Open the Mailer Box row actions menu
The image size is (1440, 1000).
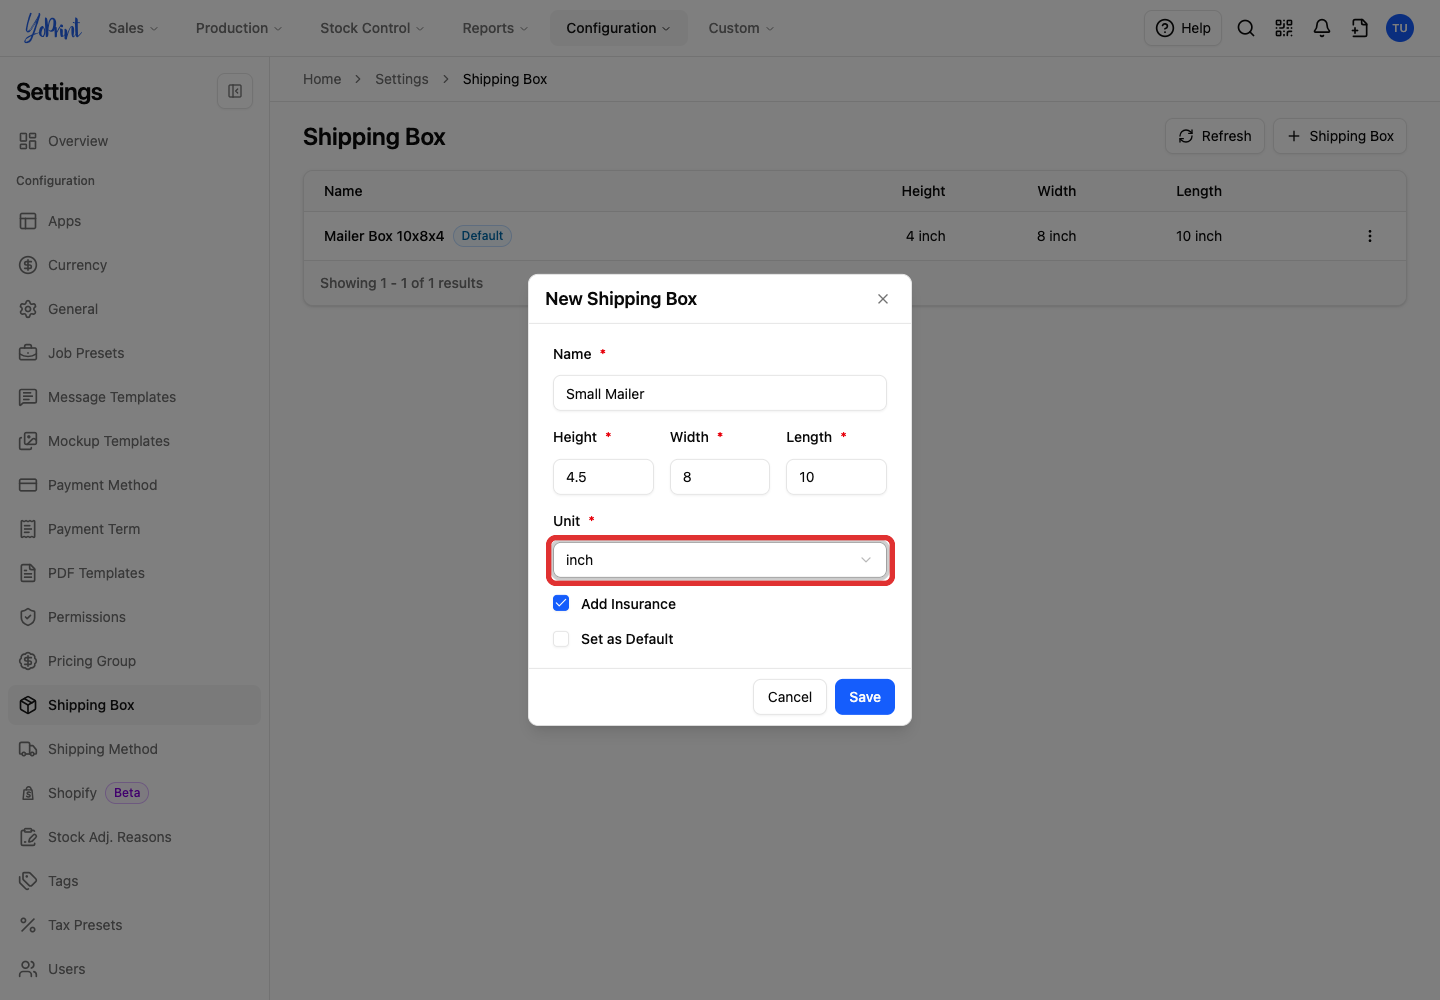1370,236
